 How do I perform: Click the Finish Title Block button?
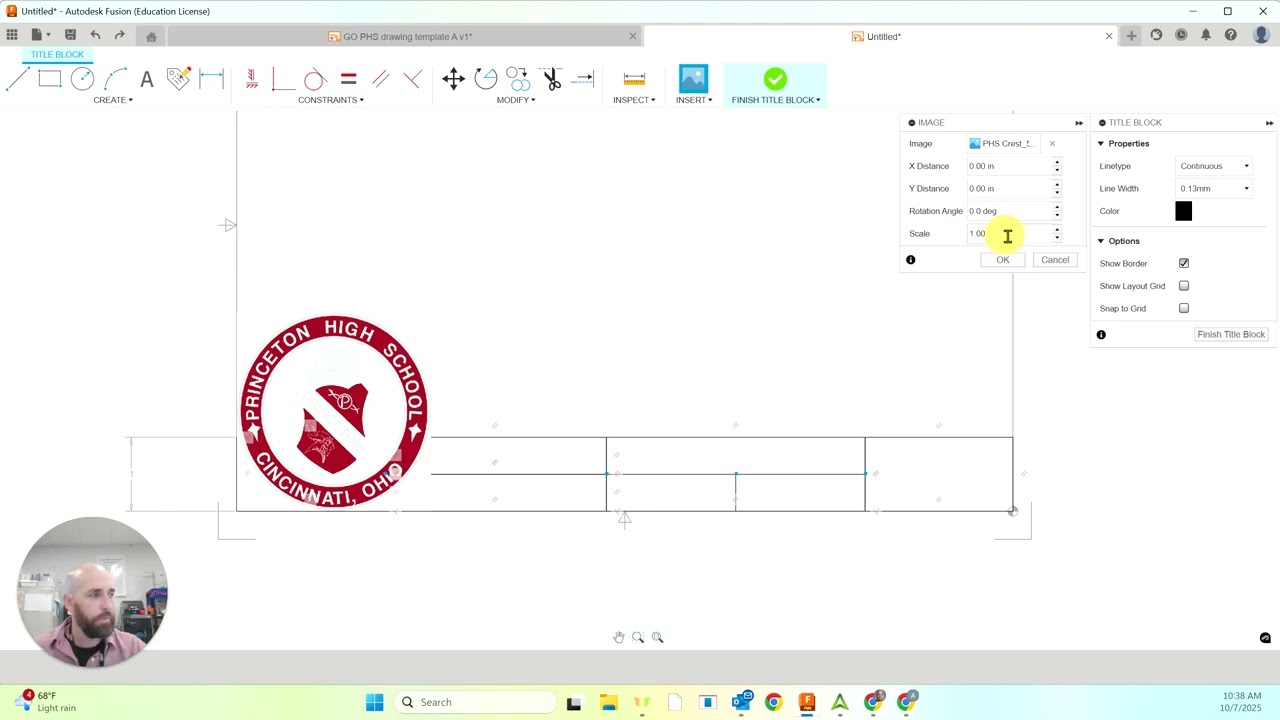(1231, 334)
